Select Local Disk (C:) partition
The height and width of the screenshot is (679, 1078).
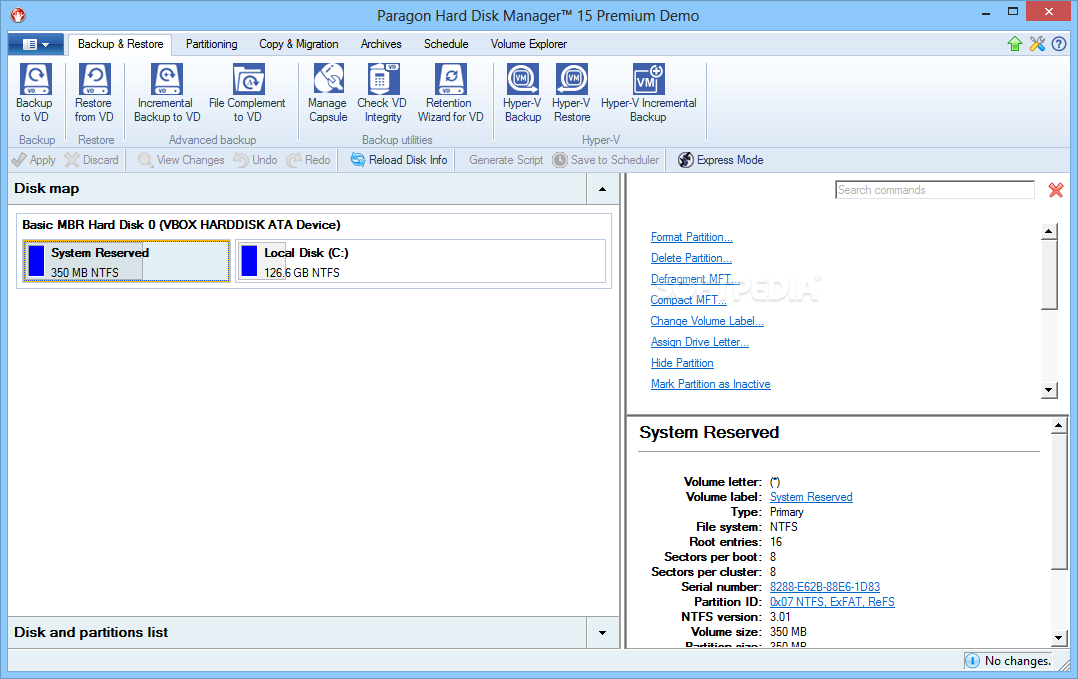tap(421, 261)
